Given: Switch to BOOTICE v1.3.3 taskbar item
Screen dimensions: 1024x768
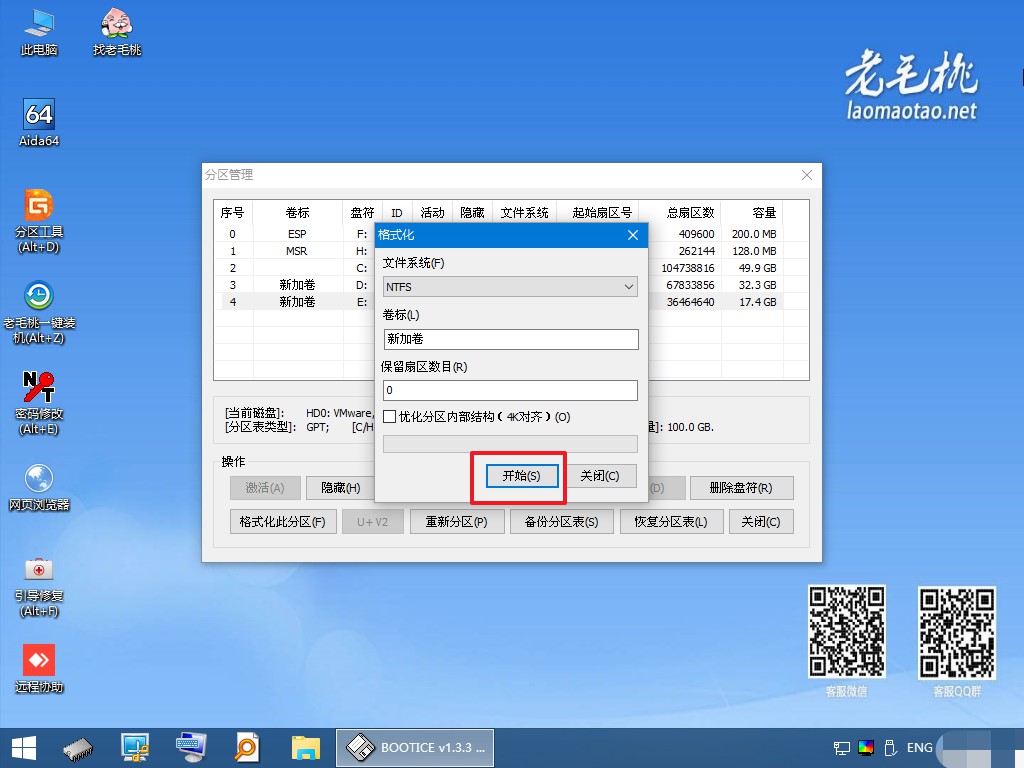Looking at the screenshot, I should coord(415,748).
